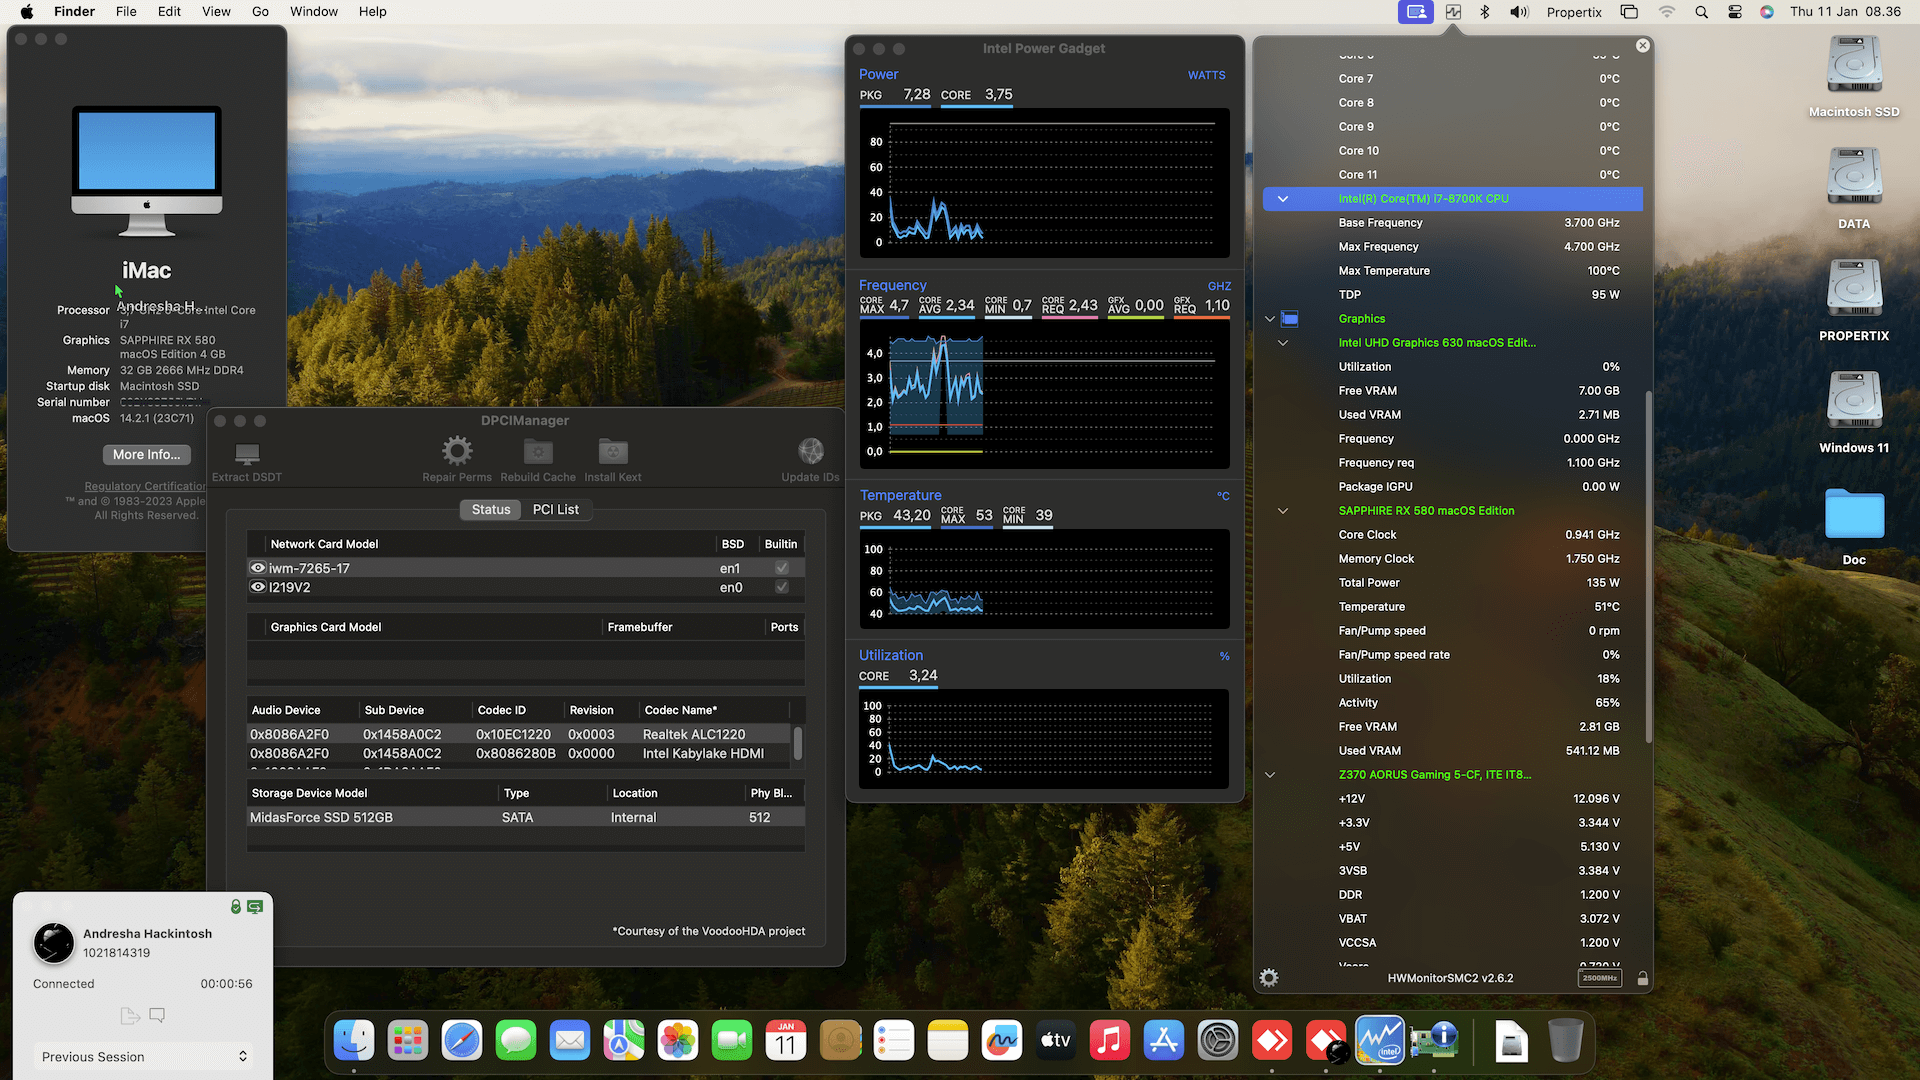Toggle the eye icon for I219V2
This screenshot has width=1920, height=1080.
tap(257, 587)
